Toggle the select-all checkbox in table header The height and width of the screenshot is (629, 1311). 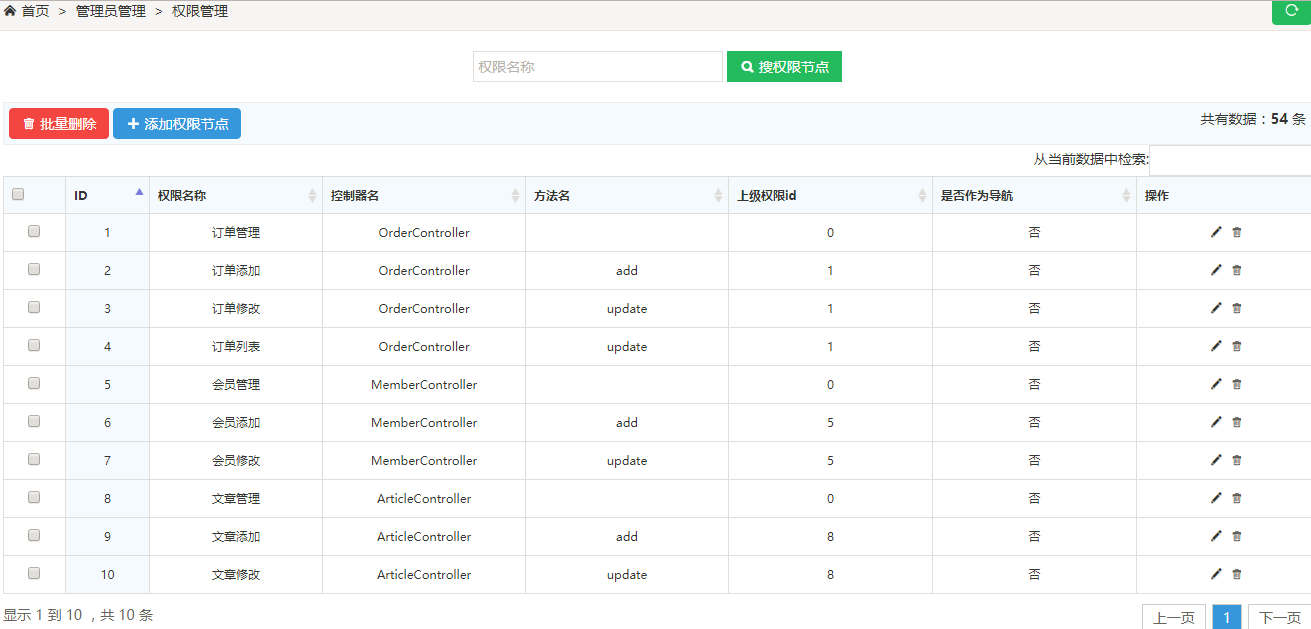[x=18, y=195]
